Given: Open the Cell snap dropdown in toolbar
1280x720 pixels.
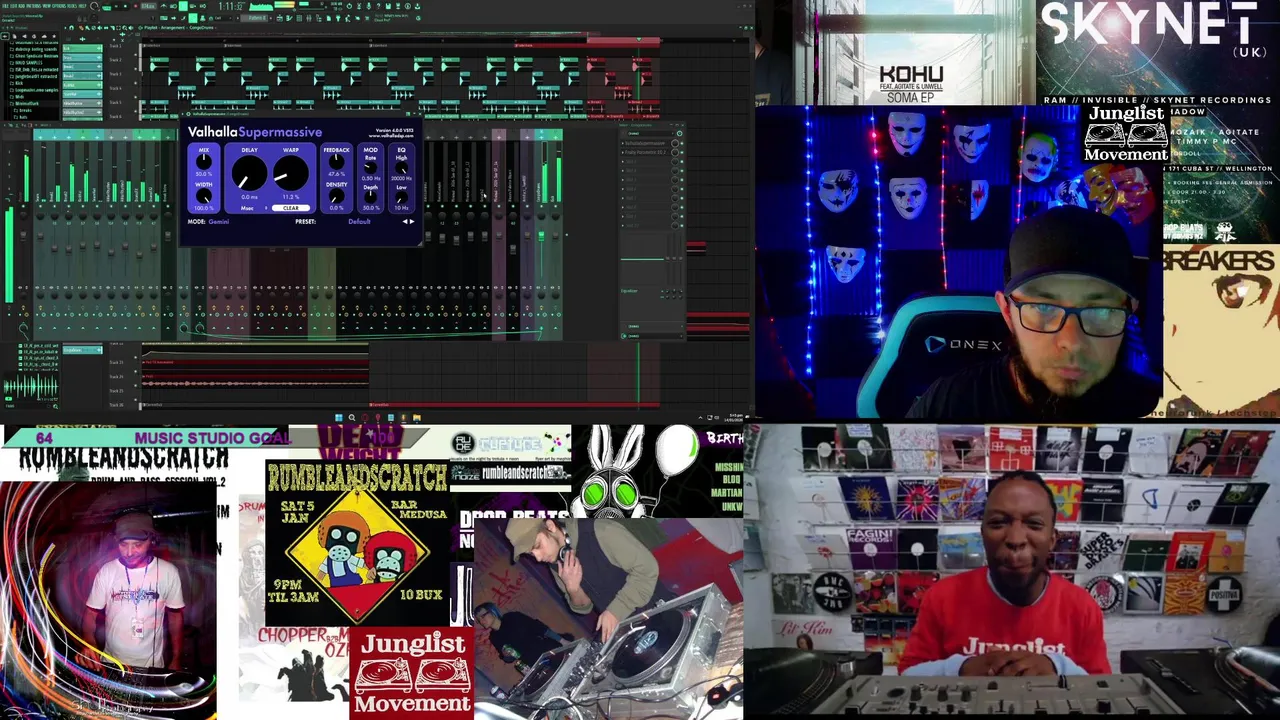Looking at the screenshot, I should [221, 18].
